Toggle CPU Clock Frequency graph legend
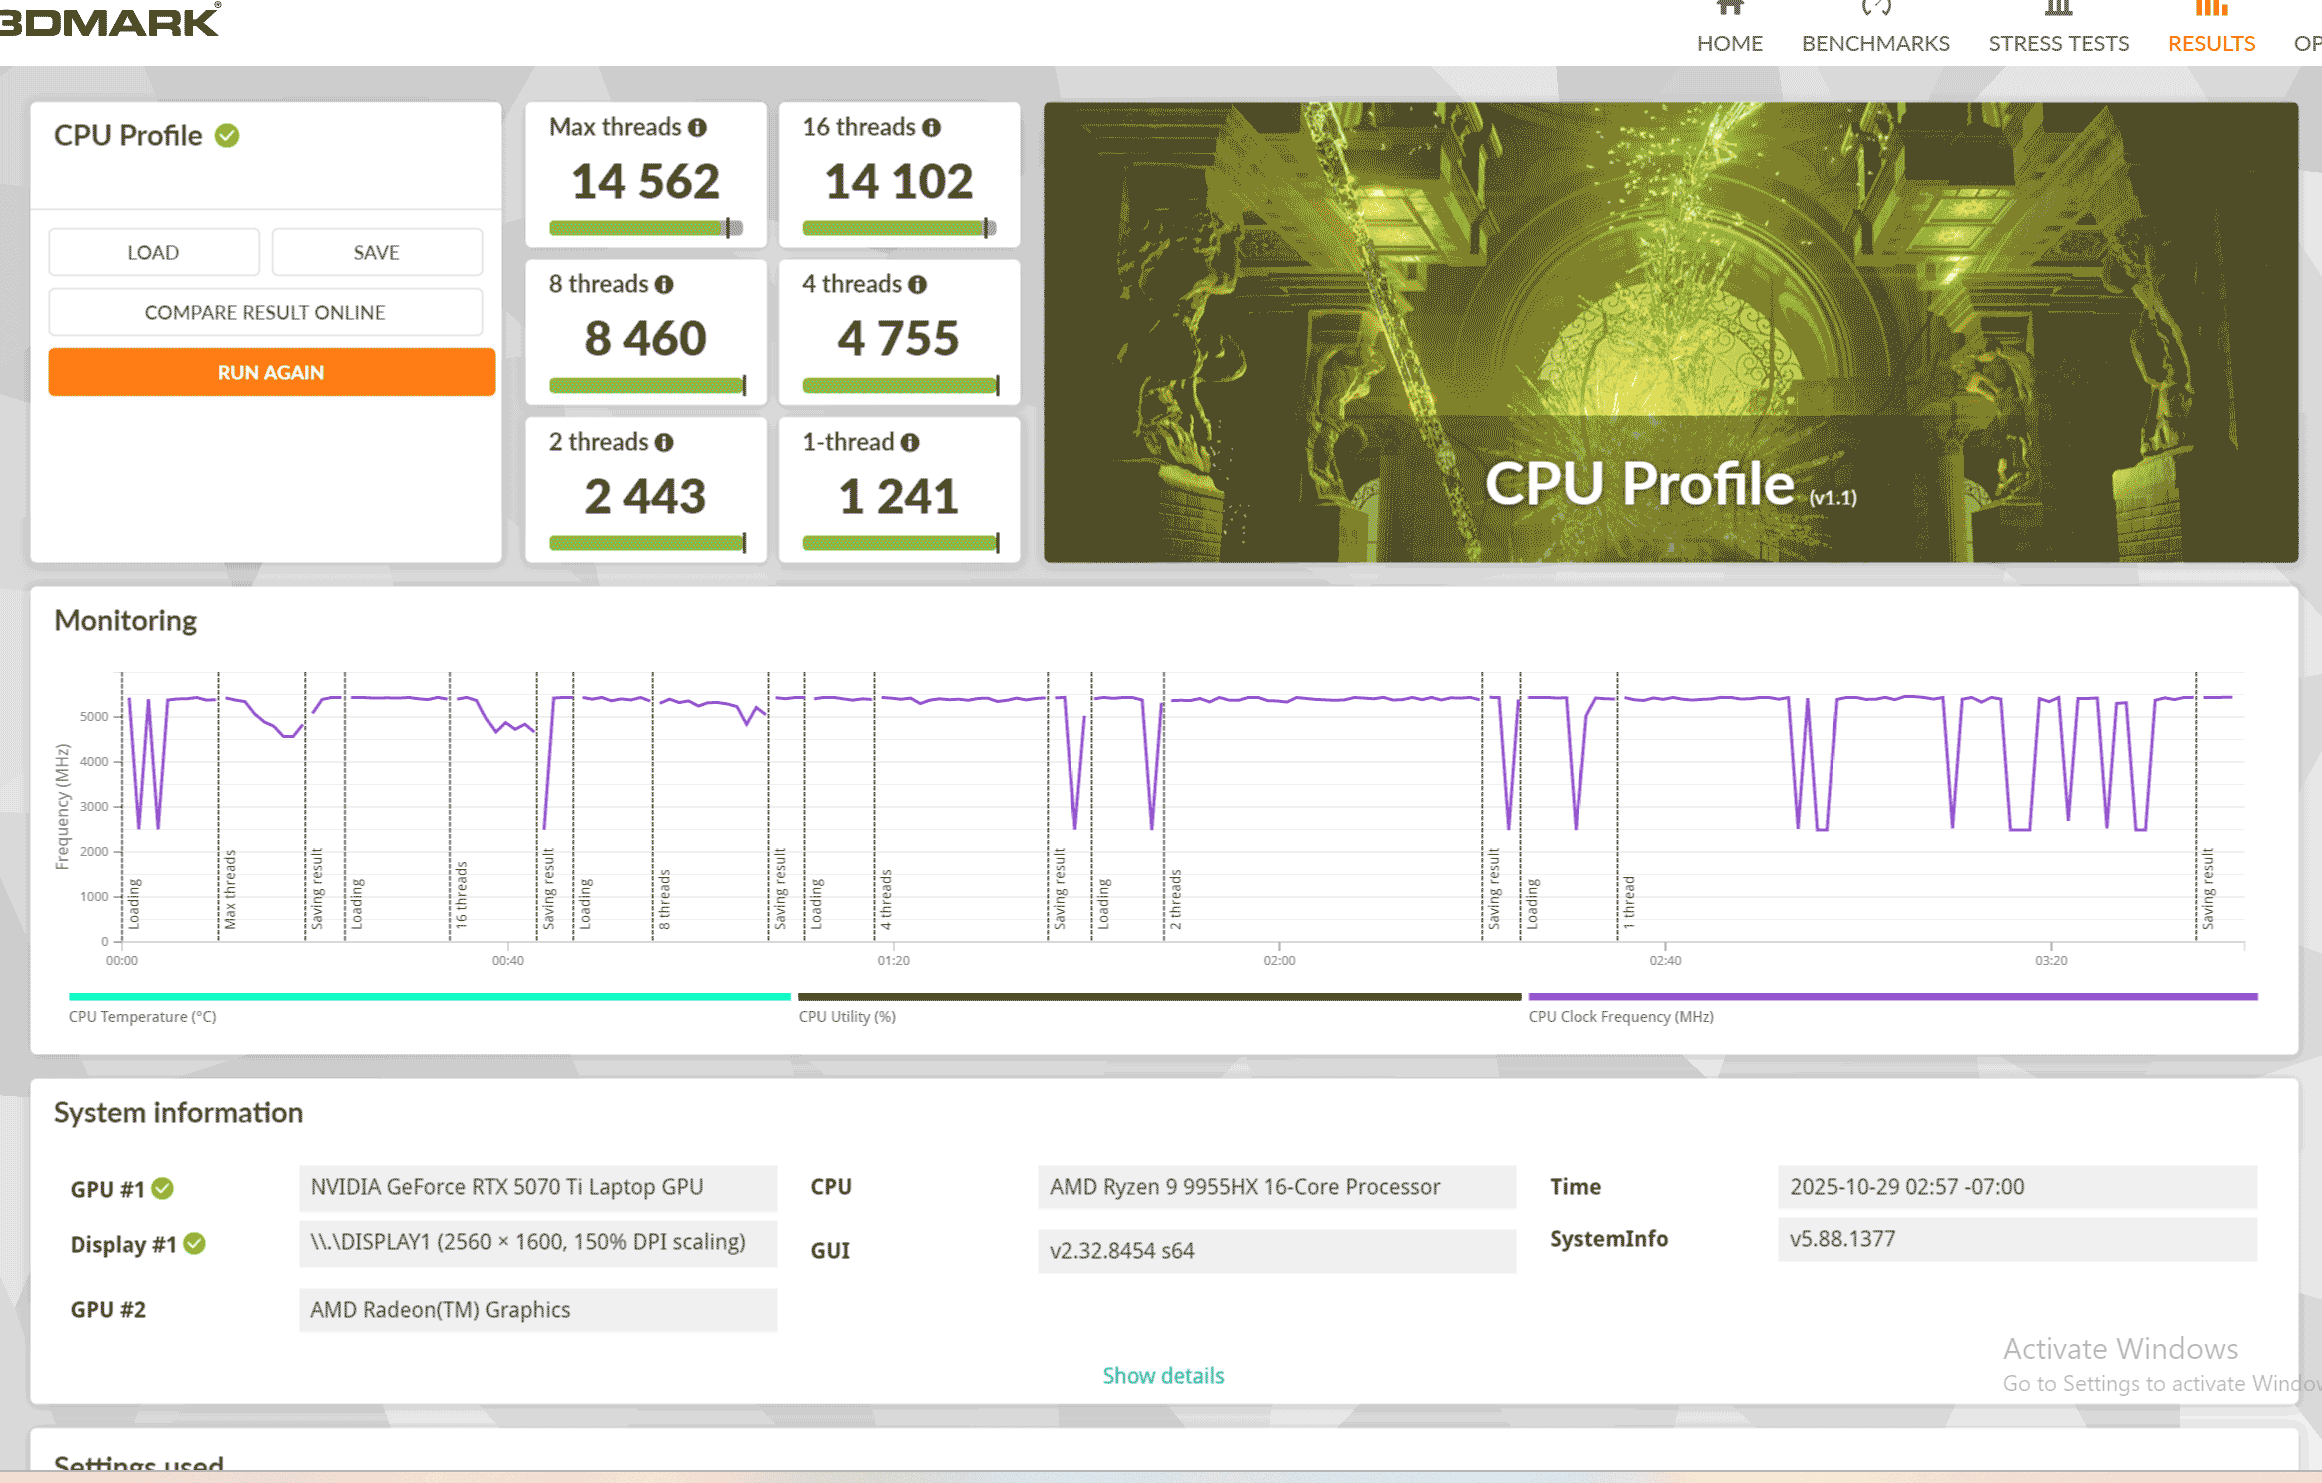This screenshot has width=2322, height=1483. (x=1620, y=1016)
